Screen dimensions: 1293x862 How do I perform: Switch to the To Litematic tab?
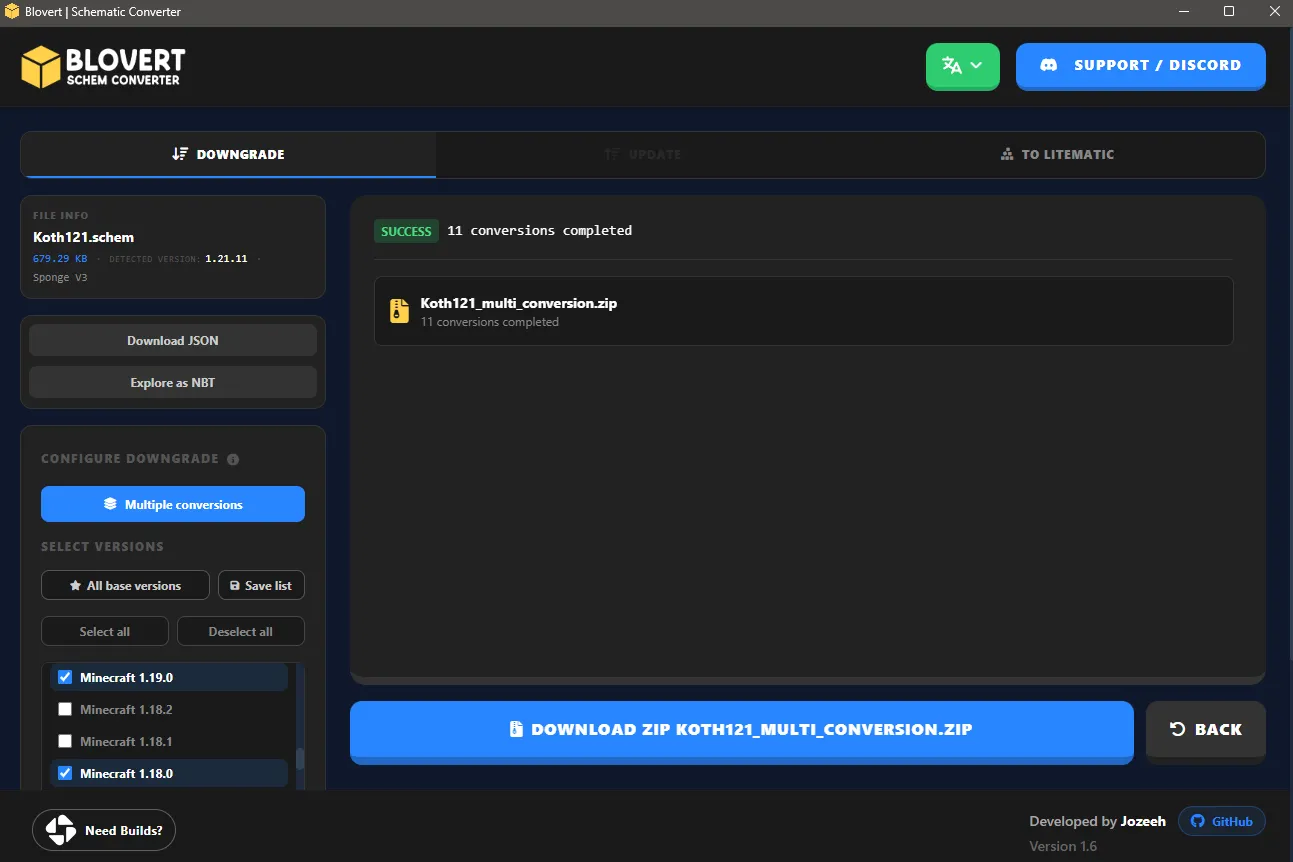tap(1057, 154)
